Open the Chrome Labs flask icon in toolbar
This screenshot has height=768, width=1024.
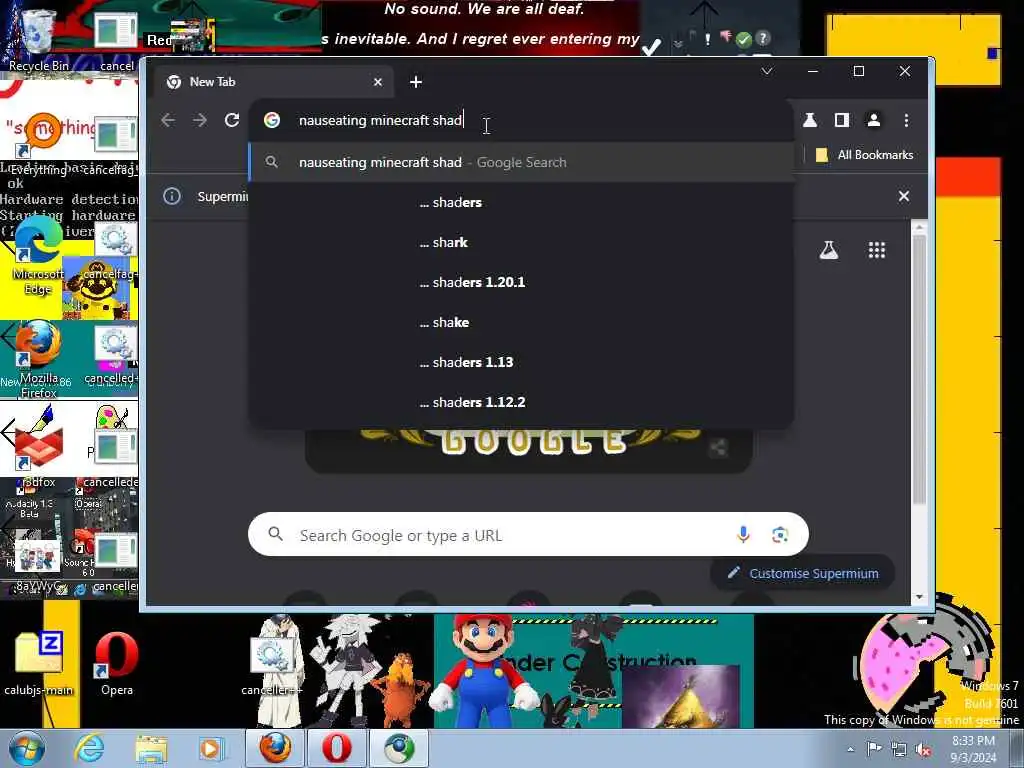click(x=810, y=120)
